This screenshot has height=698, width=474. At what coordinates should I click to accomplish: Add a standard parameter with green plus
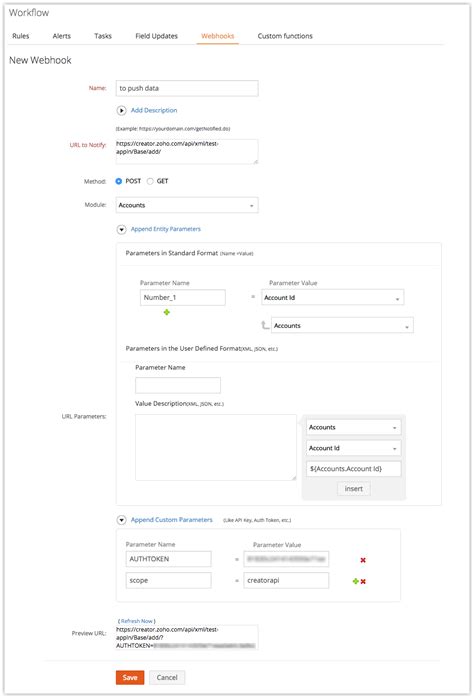(x=166, y=312)
